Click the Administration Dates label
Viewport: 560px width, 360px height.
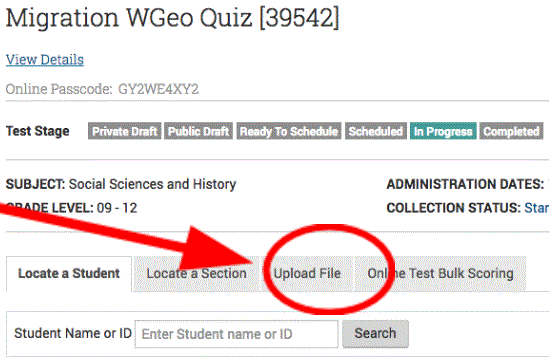(x=465, y=184)
